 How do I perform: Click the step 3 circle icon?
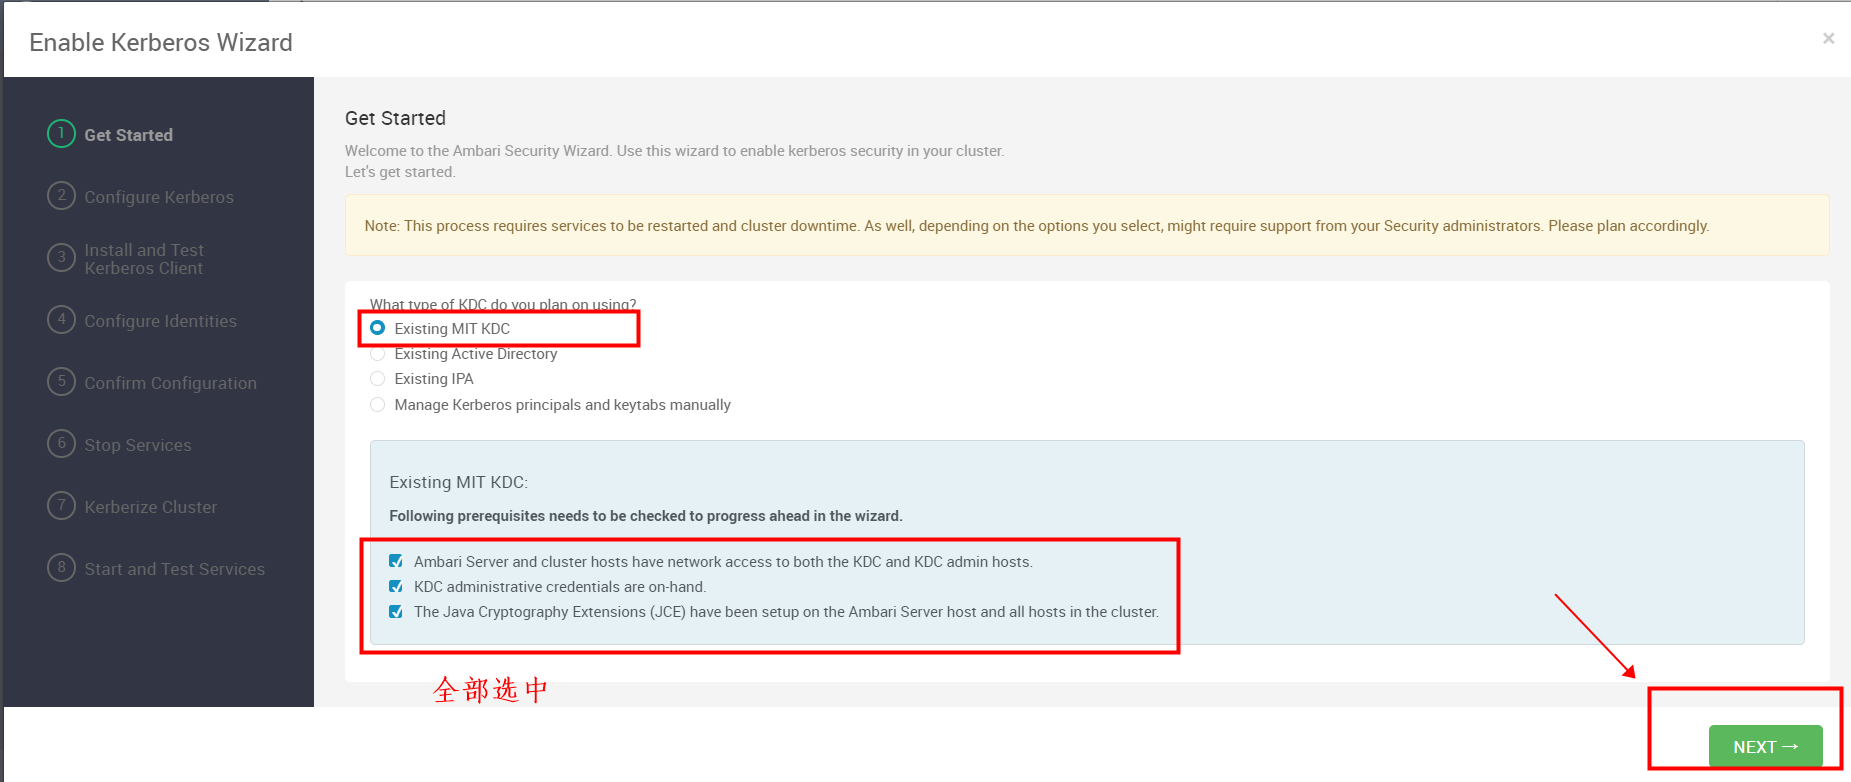click(61, 258)
